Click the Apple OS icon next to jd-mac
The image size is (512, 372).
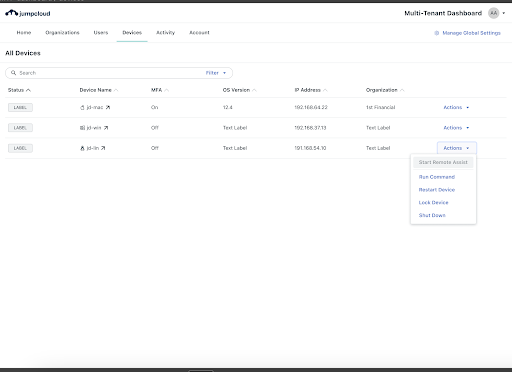point(82,107)
